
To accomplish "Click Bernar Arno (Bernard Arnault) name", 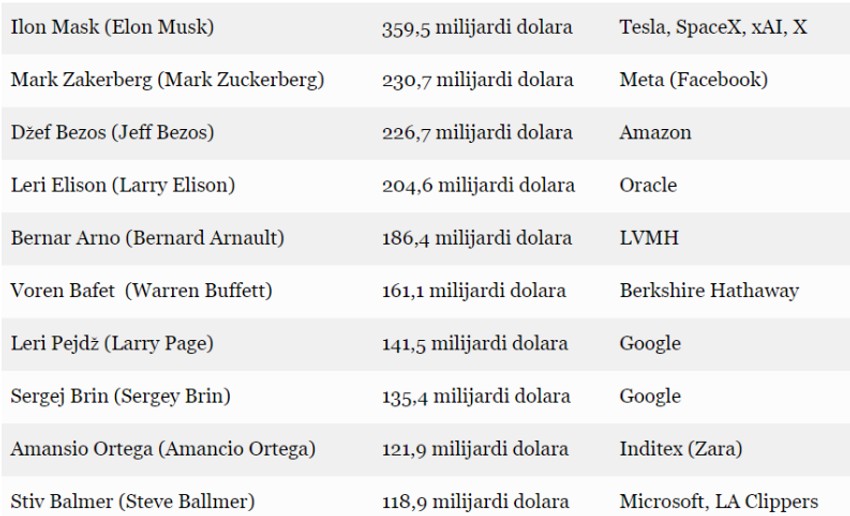I will 147,238.
